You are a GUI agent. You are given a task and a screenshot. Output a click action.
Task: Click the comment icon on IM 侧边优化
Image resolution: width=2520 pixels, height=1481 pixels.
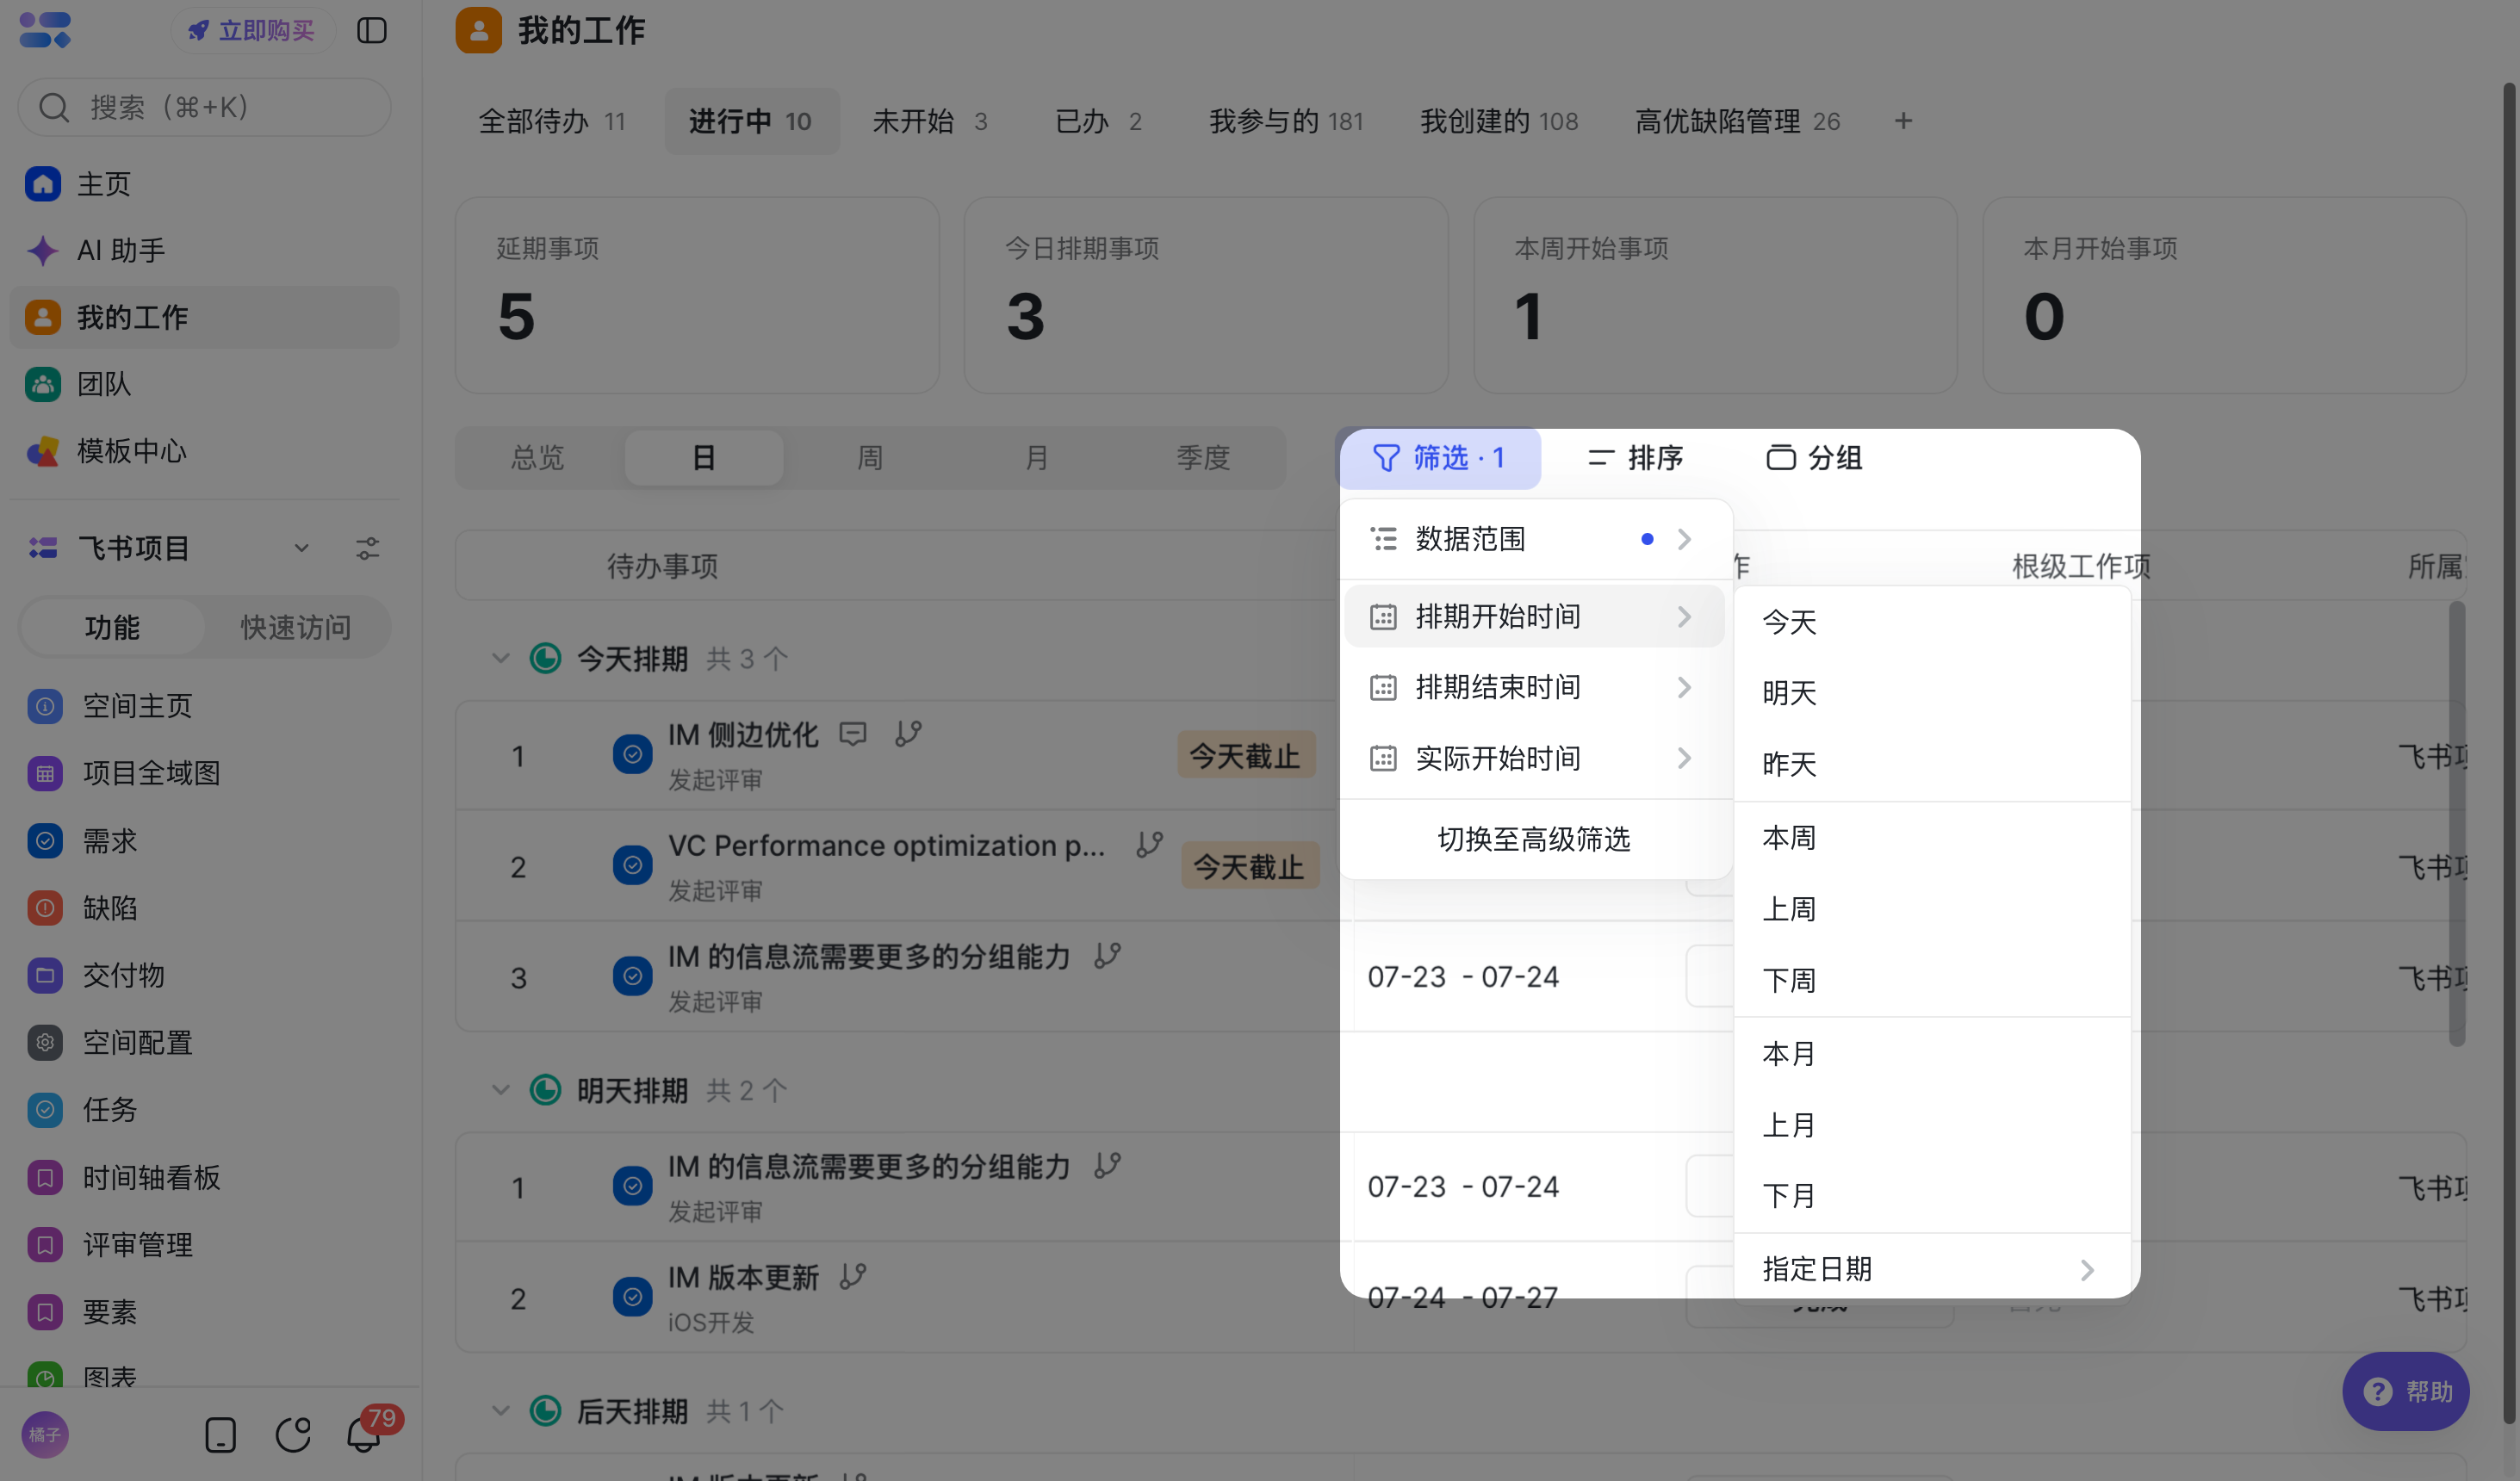pos(852,735)
